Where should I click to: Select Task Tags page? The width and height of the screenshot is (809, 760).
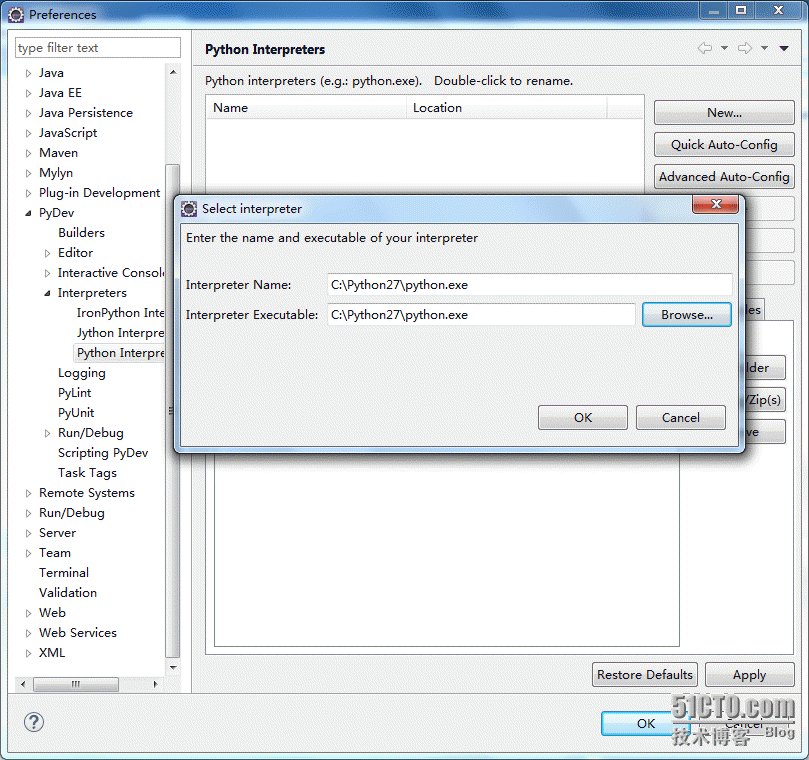pyautogui.click(x=87, y=473)
